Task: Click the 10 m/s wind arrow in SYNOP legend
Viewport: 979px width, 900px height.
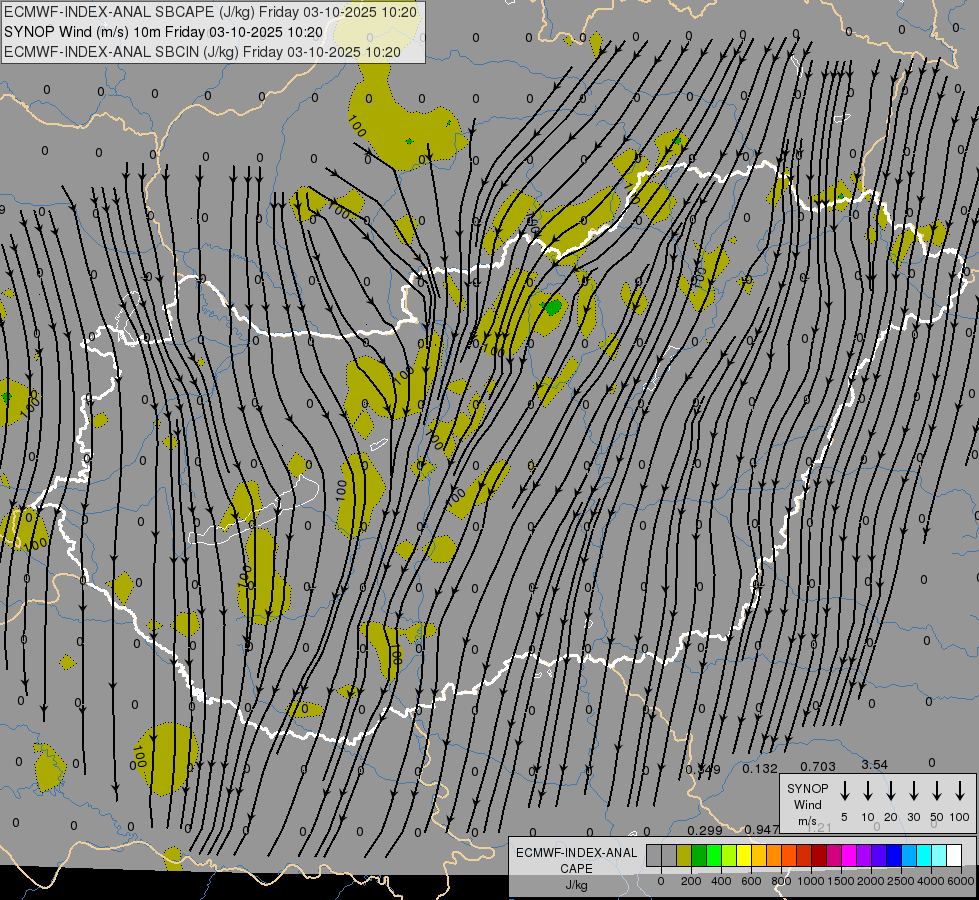Action: coord(867,791)
